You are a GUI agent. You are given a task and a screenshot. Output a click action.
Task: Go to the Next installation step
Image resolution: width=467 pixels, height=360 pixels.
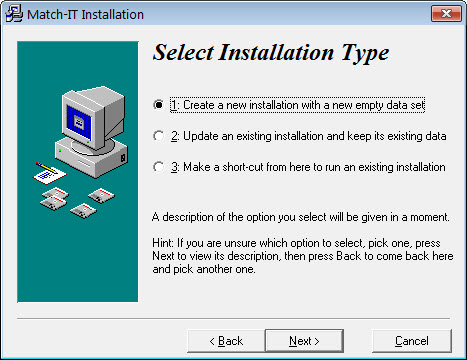[x=304, y=341]
